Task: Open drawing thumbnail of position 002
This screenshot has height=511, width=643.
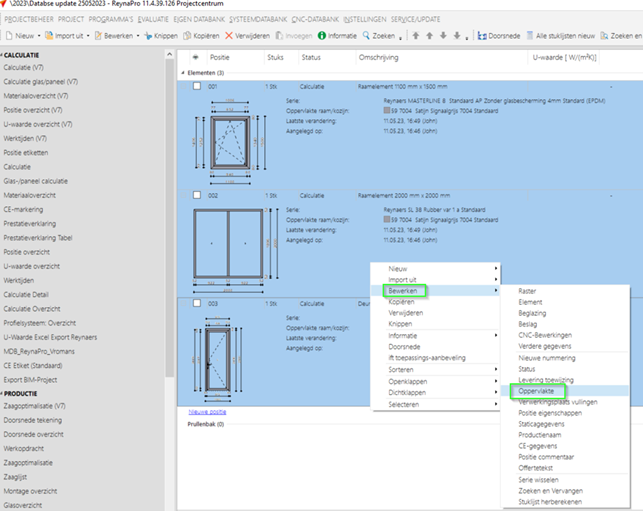Action: pos(235,251)
